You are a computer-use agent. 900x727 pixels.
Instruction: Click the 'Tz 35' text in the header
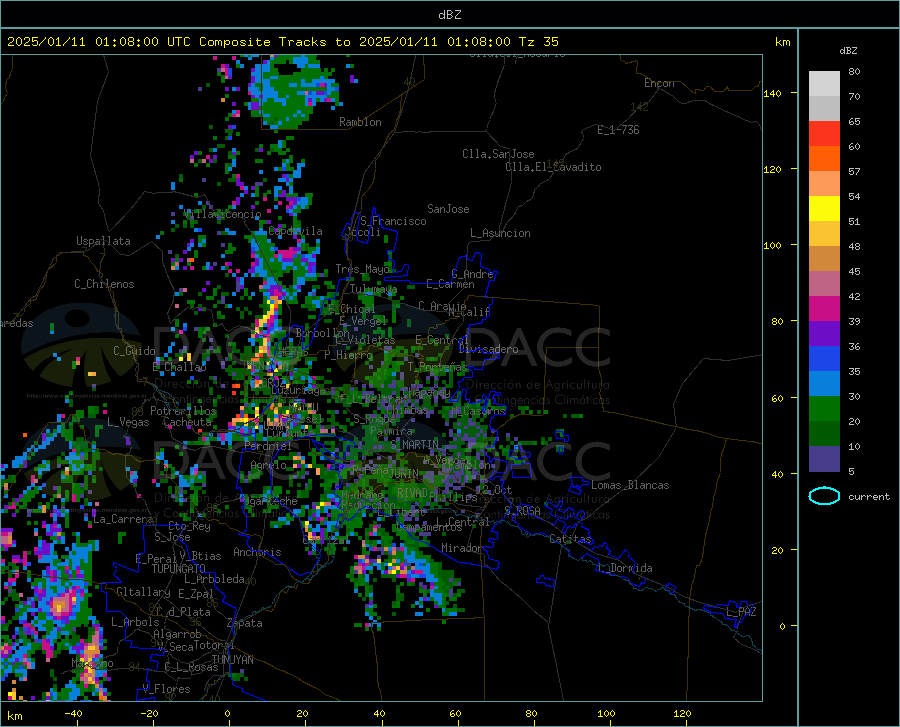pos(538,42)
